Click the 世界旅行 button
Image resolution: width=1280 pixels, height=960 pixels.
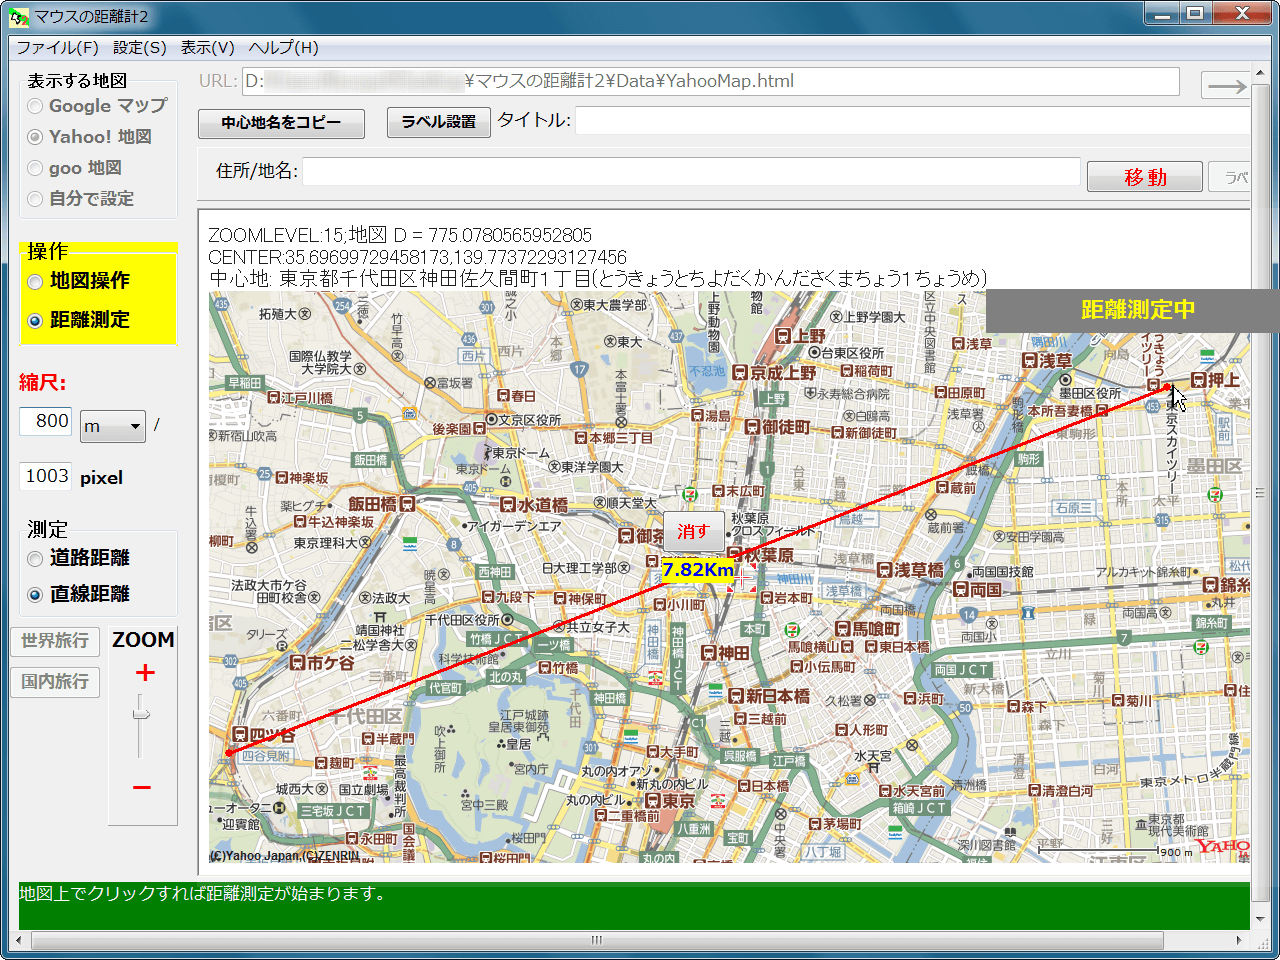55,641
